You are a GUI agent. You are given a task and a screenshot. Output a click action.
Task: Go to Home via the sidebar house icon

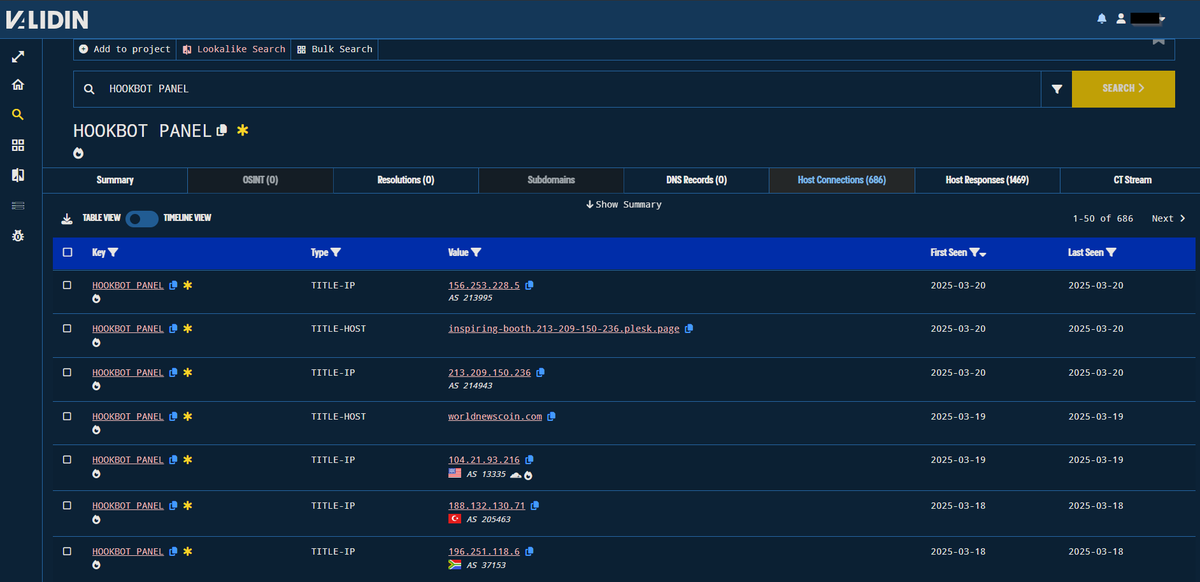(18, 85)
